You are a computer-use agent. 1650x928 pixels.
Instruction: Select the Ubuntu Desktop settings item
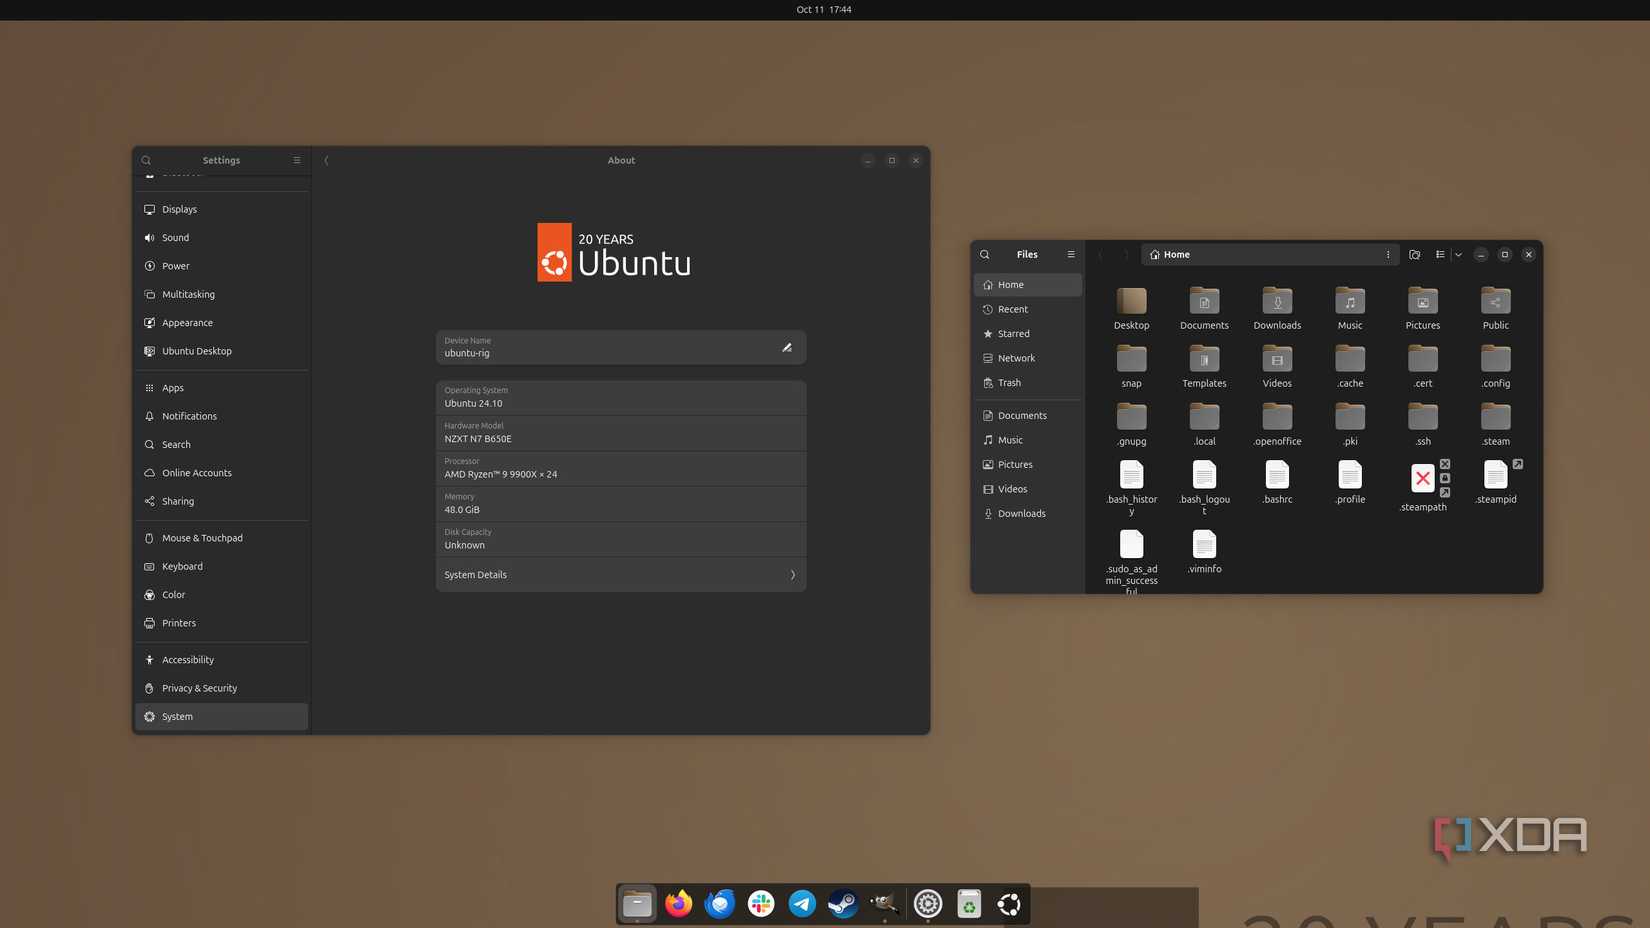click(x=196, y=351)
